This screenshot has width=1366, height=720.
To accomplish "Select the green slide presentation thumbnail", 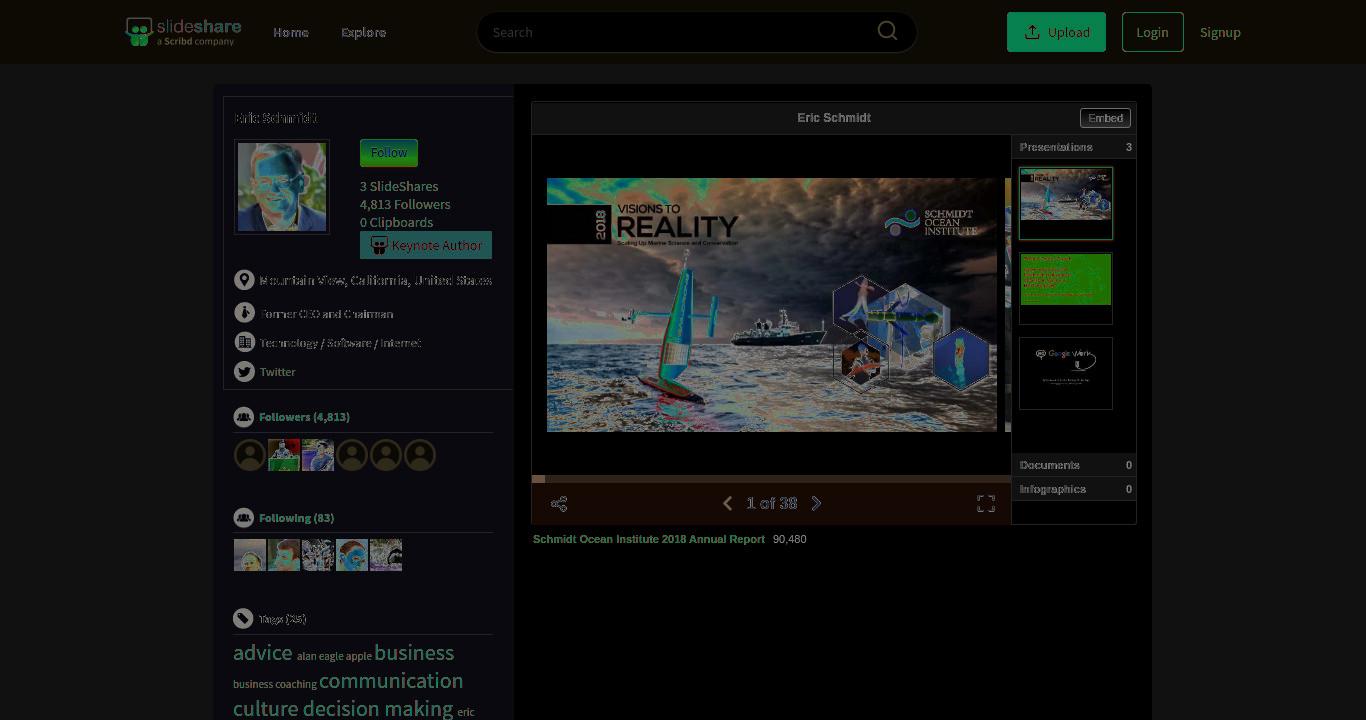I will coord(1066,288).
